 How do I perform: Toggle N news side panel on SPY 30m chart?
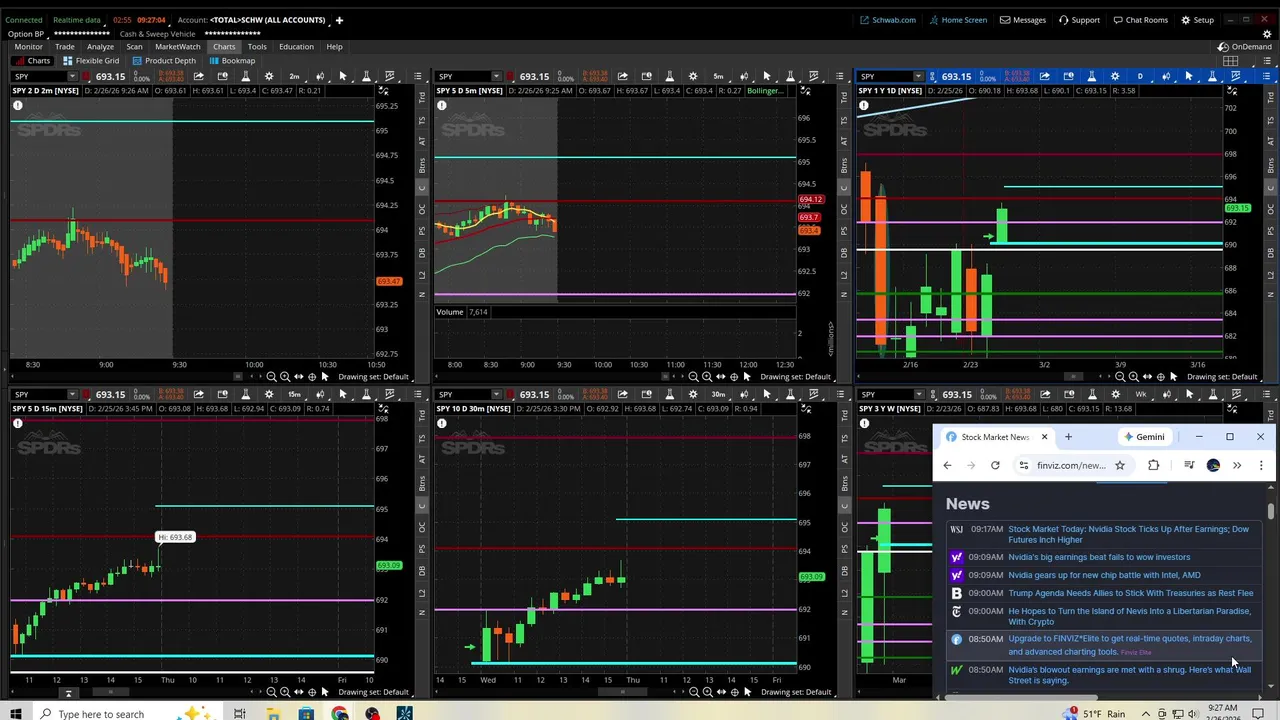pyautogui.click(x=844, y=612)
